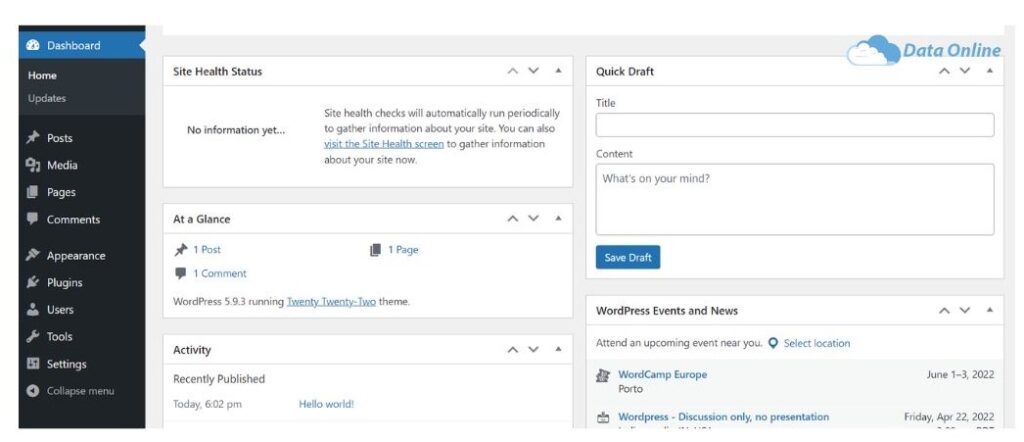Click the 'Recently Published' heading
The image size is (1024, 442).
point(219,379)
